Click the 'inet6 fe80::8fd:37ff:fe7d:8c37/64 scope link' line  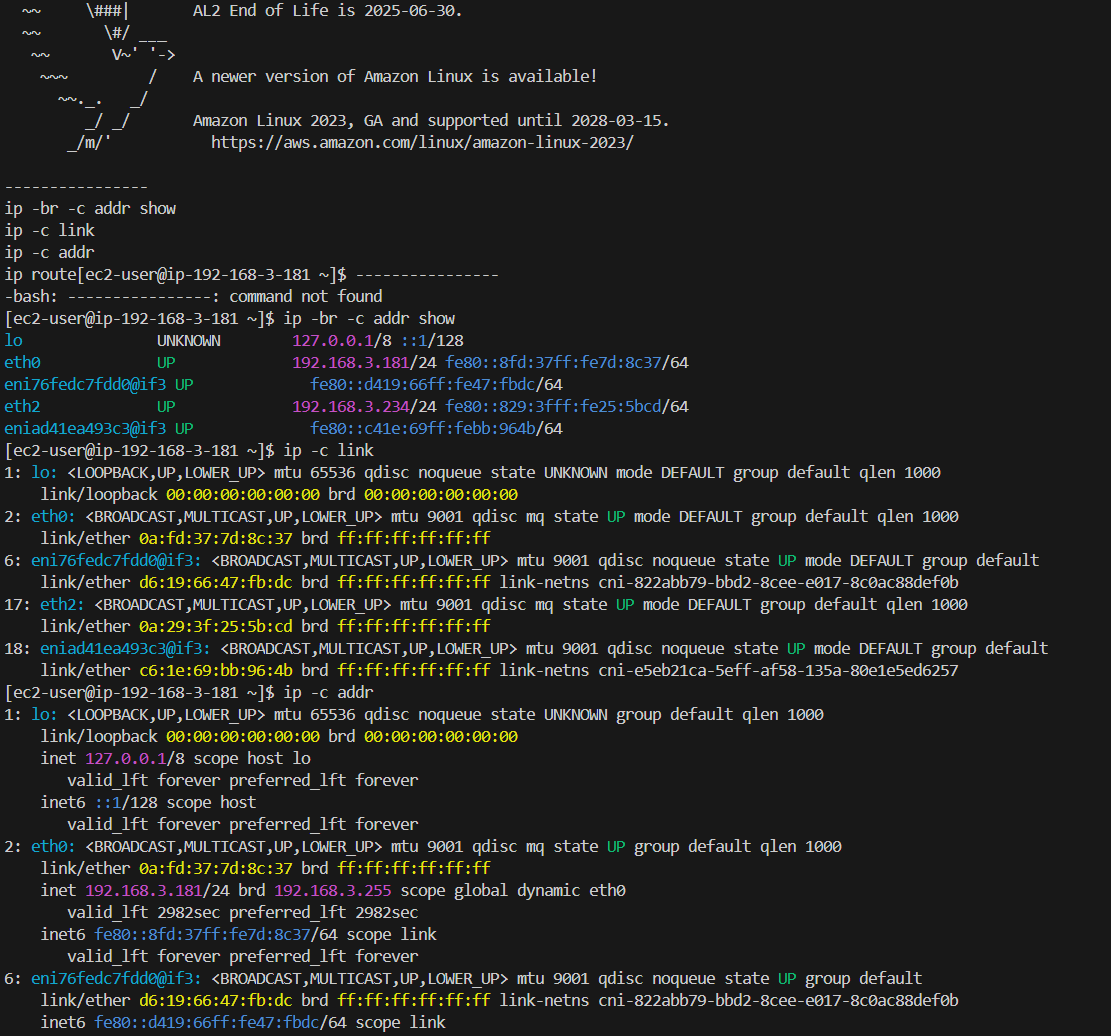click(239, 934)
